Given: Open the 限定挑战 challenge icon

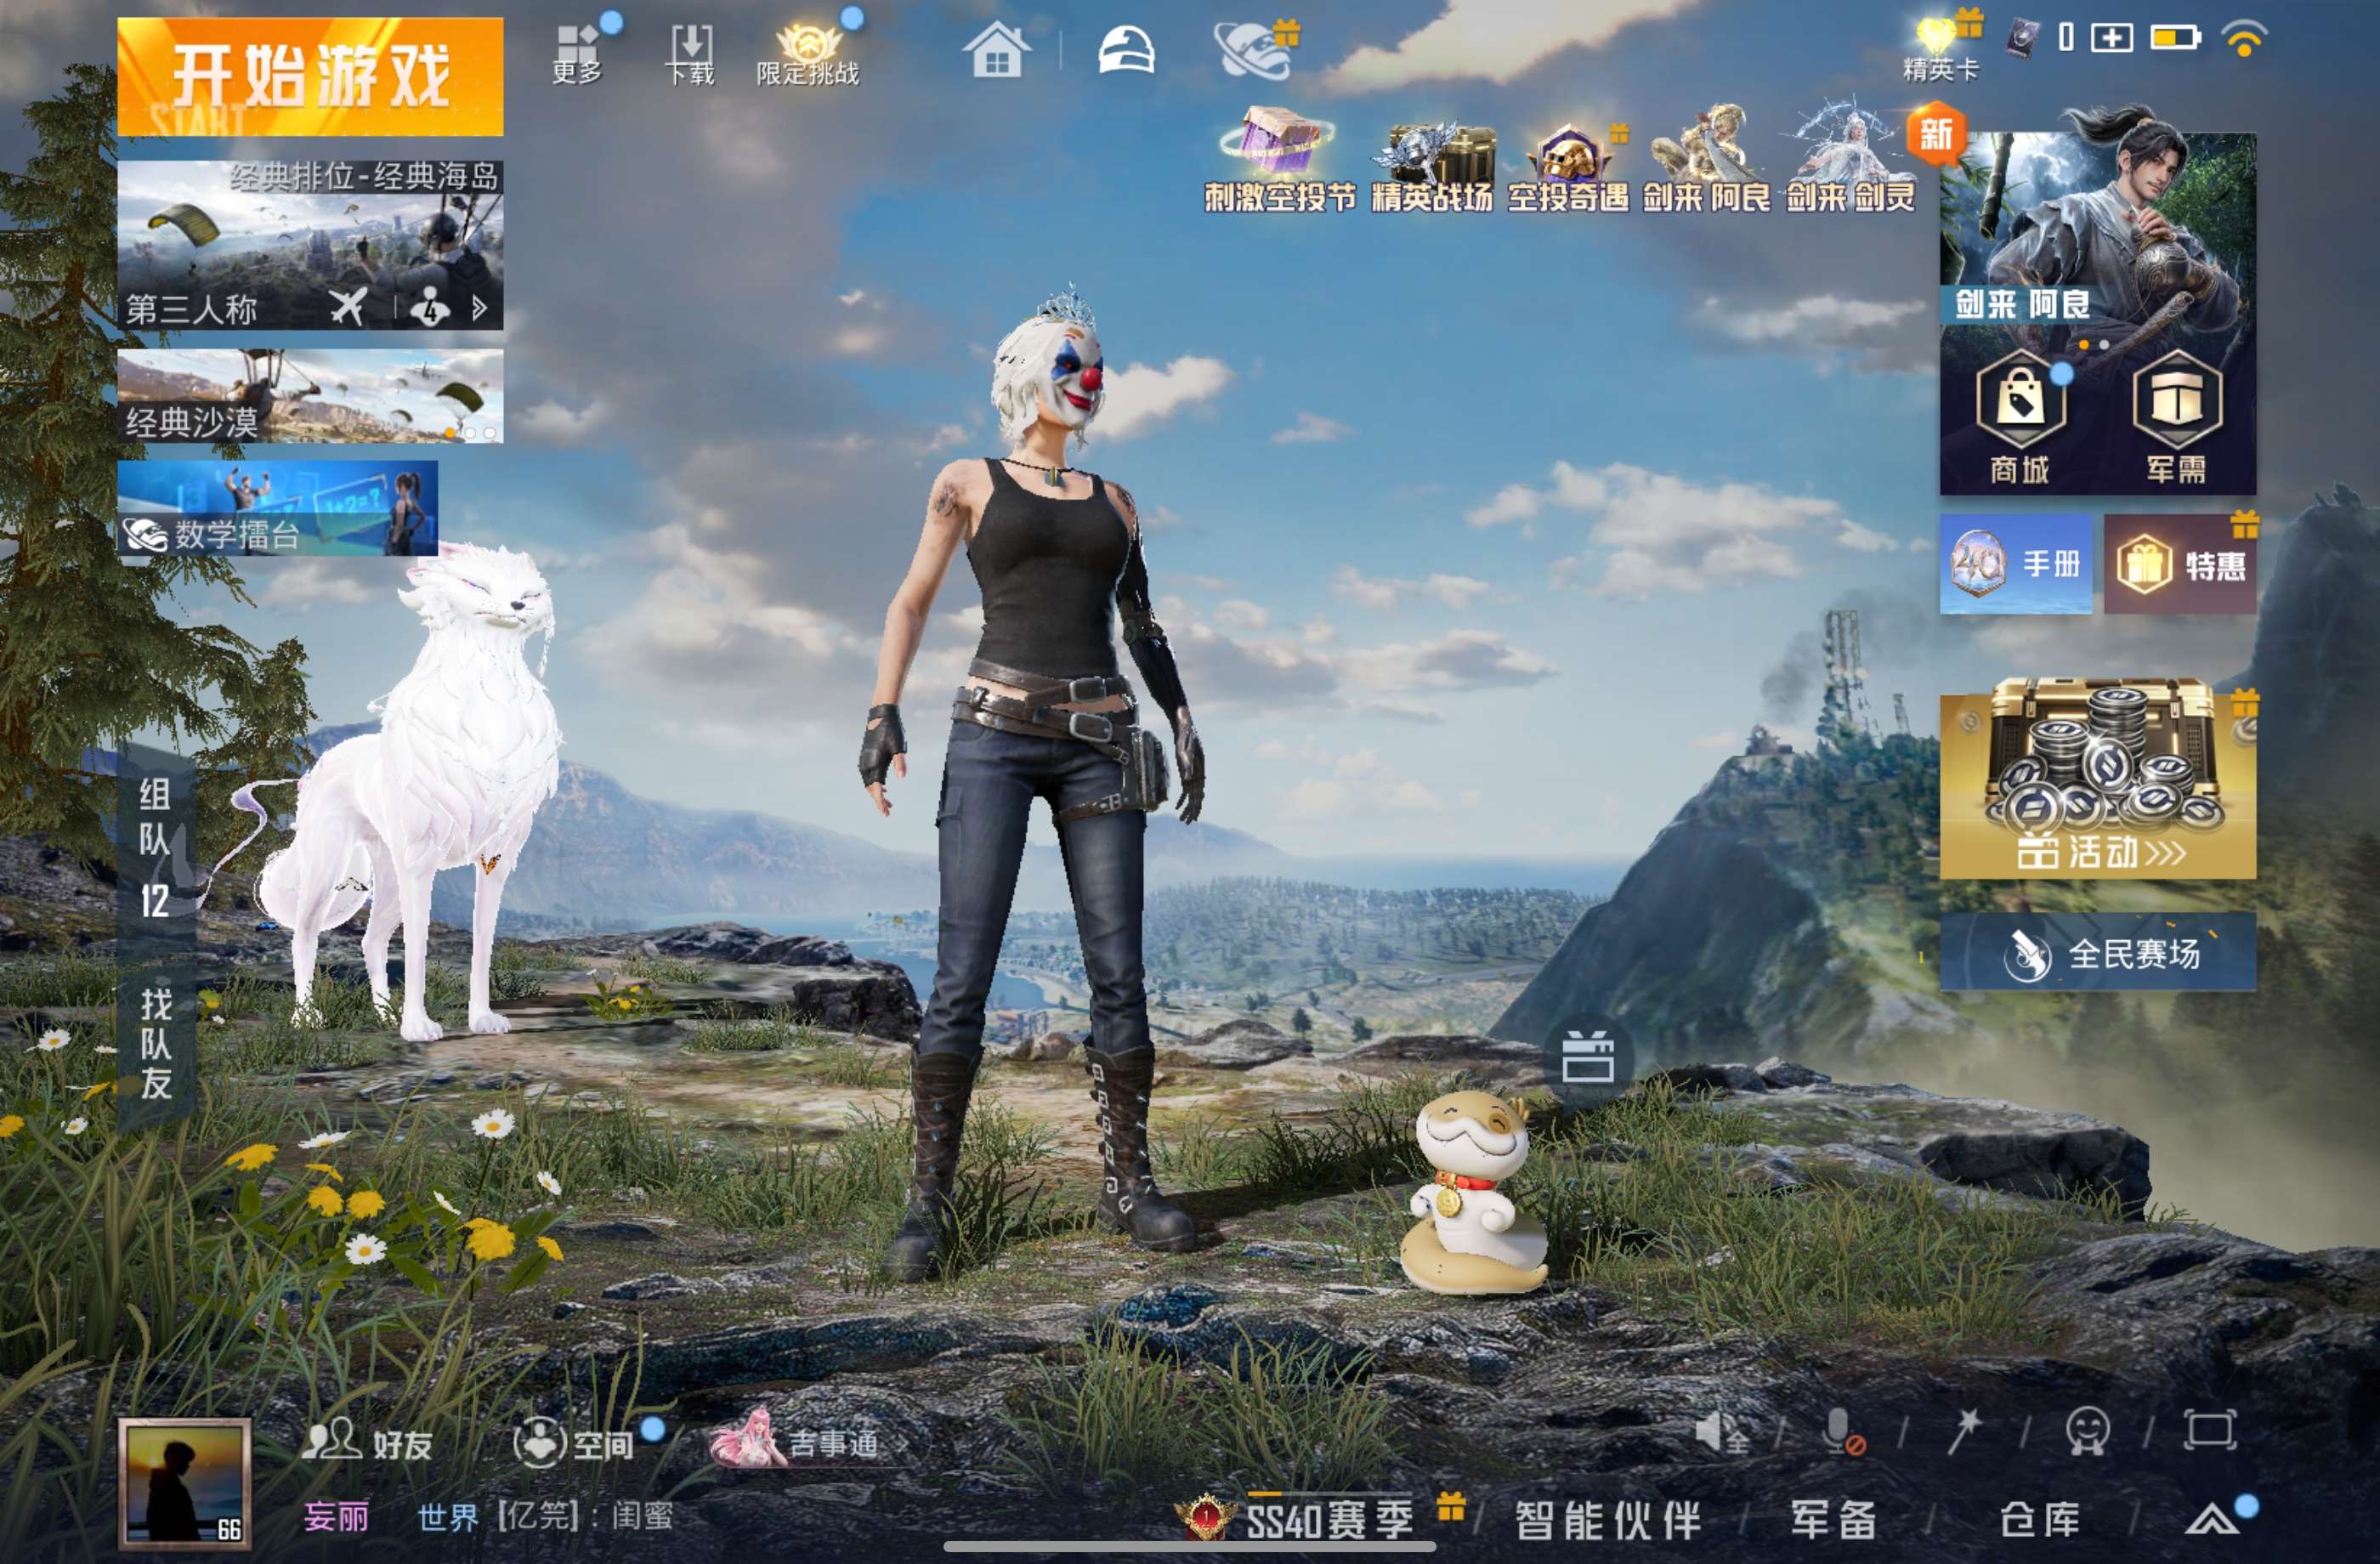Looking at the screenshot, I should 808,54.
